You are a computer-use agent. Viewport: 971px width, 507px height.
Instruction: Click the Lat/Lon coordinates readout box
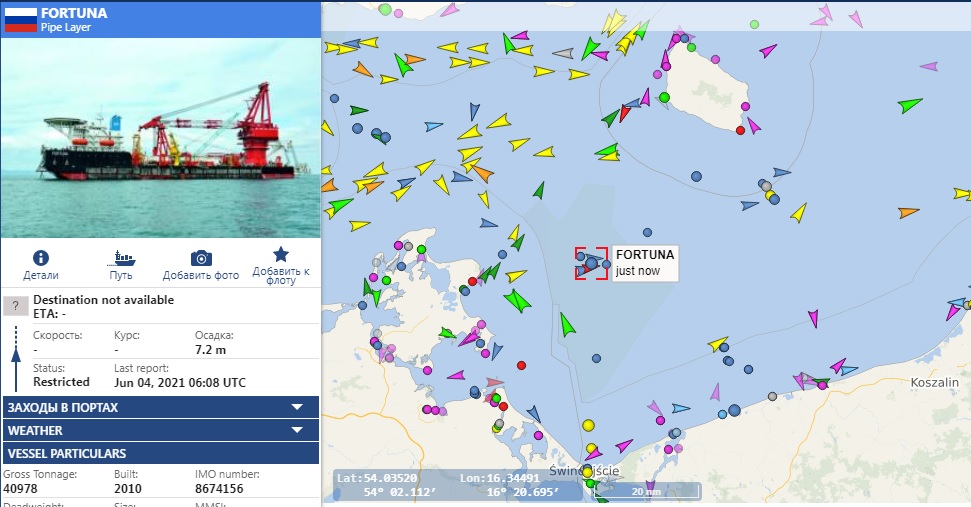point(457,485)
